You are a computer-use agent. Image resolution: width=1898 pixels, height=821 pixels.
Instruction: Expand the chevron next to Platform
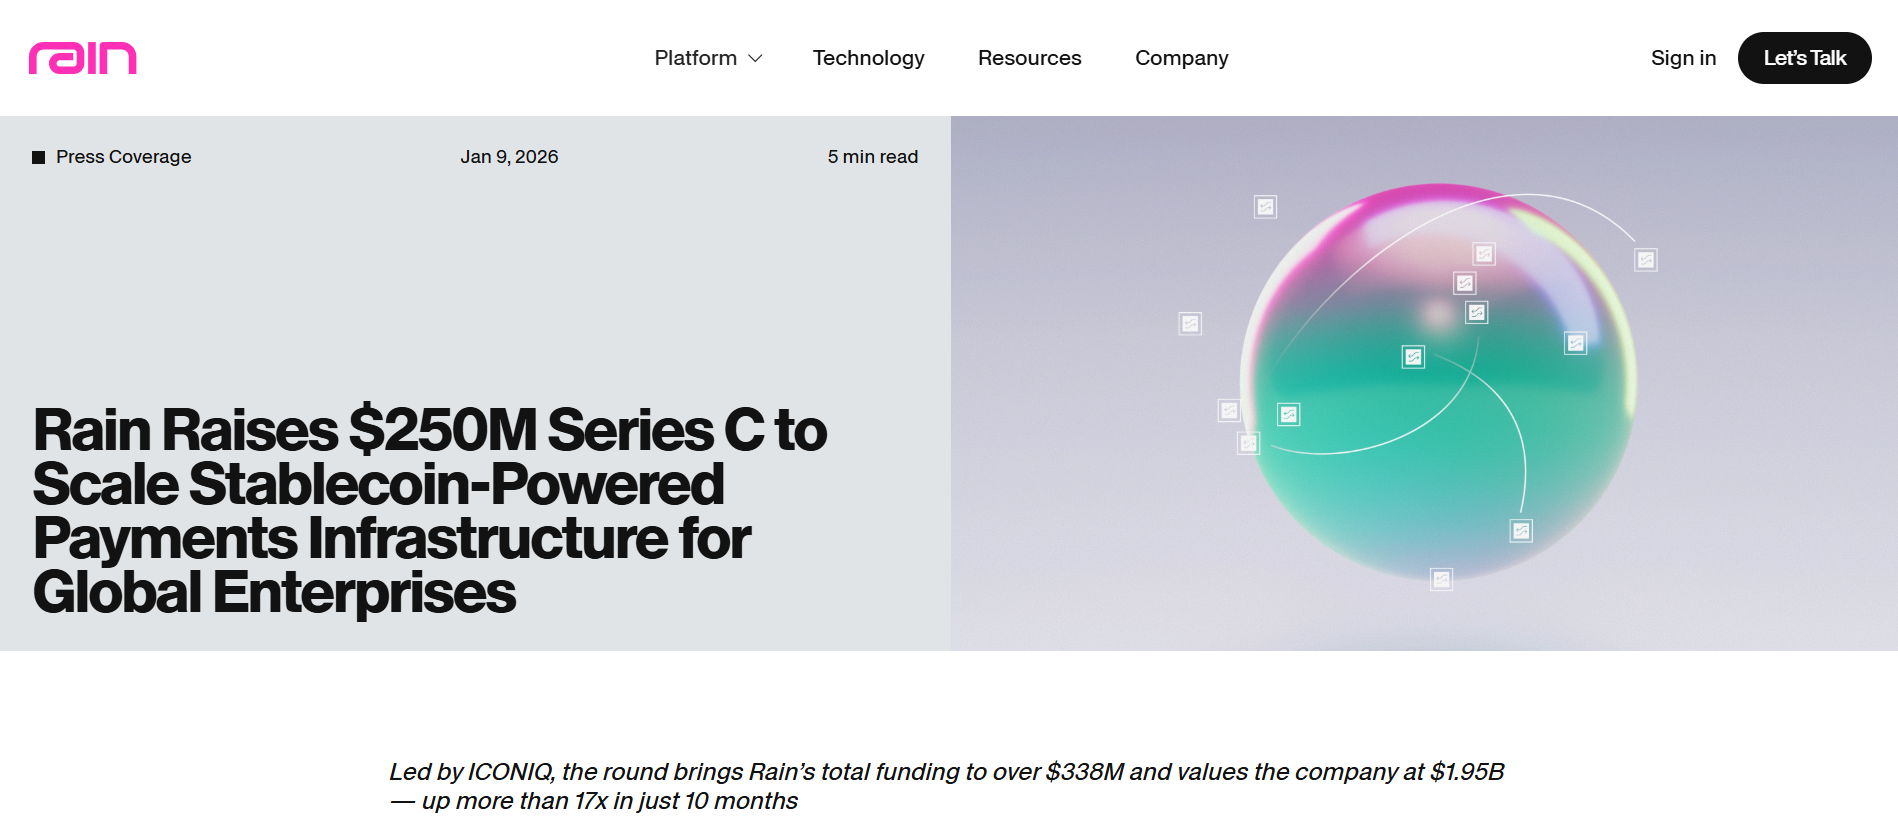pos(755,58)
